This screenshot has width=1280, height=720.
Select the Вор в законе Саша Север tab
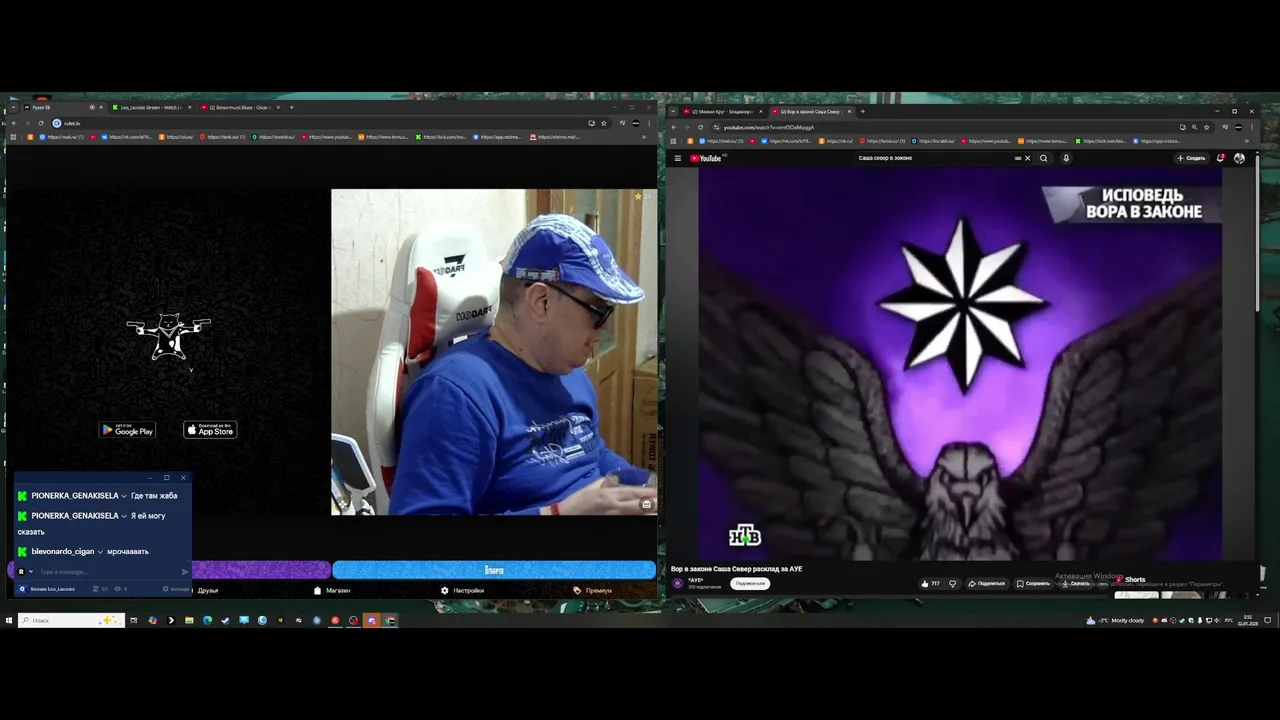pos(811,111)
